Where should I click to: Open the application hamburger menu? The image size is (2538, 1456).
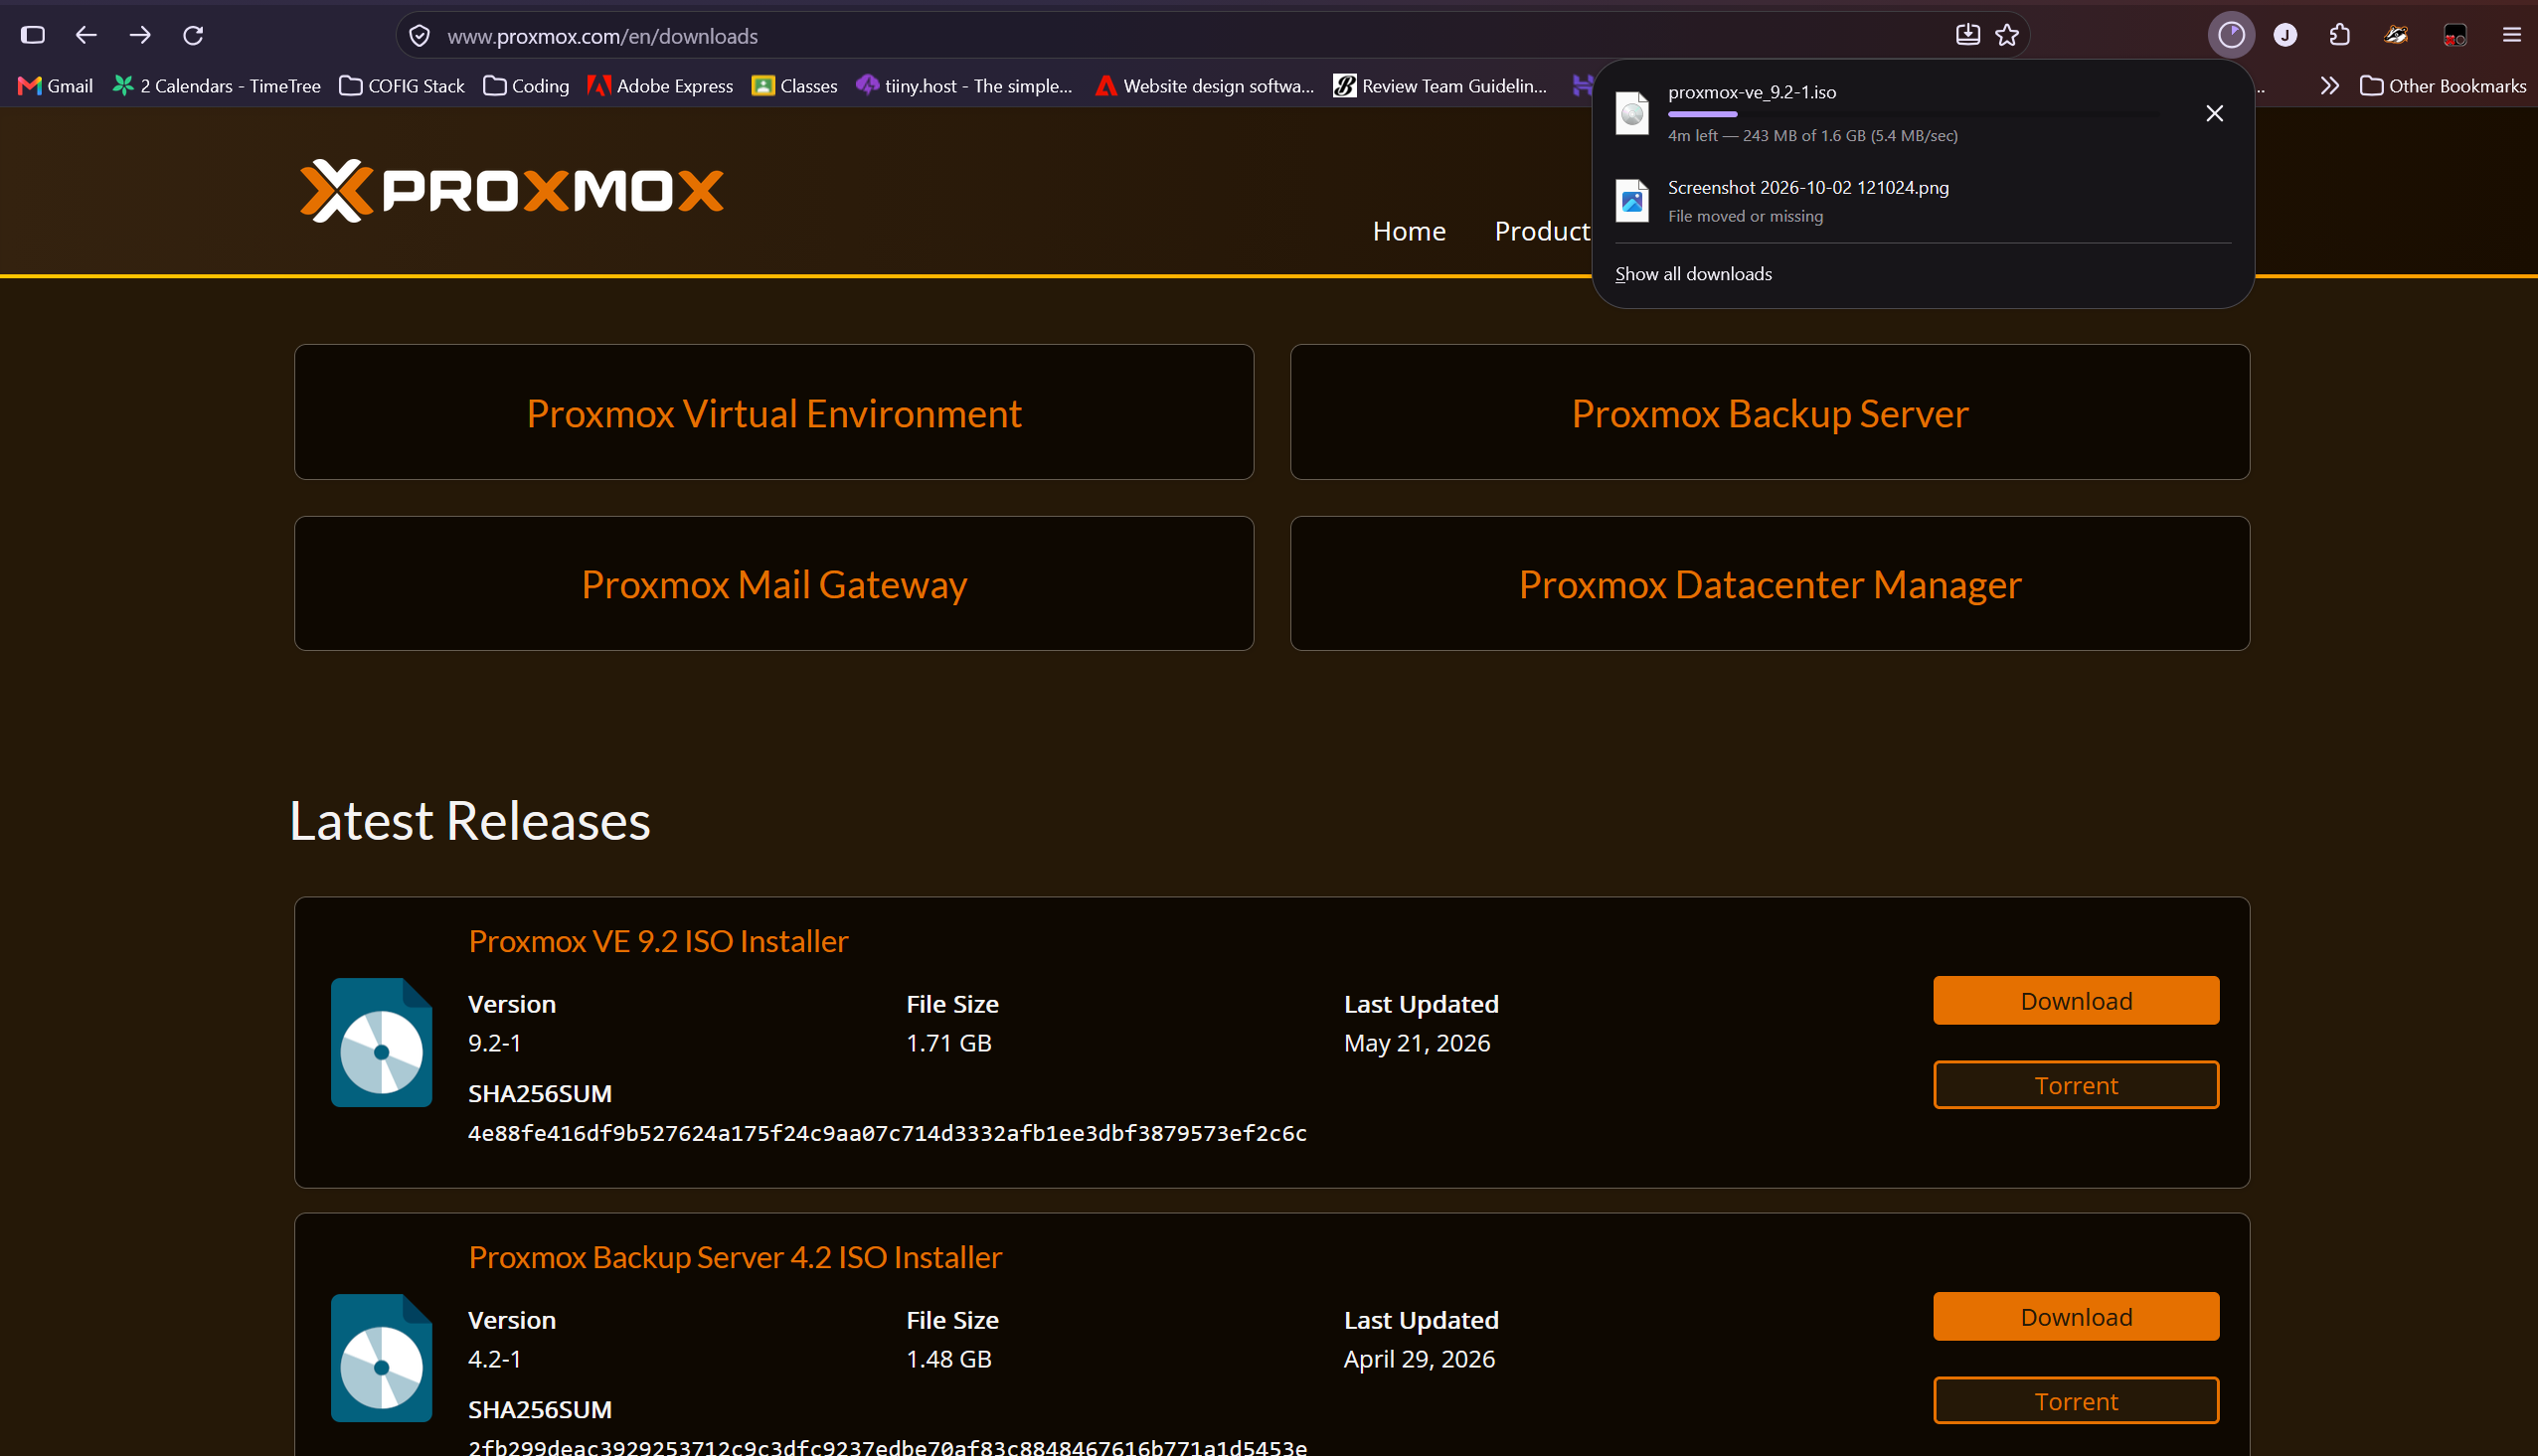point(2511,35)
